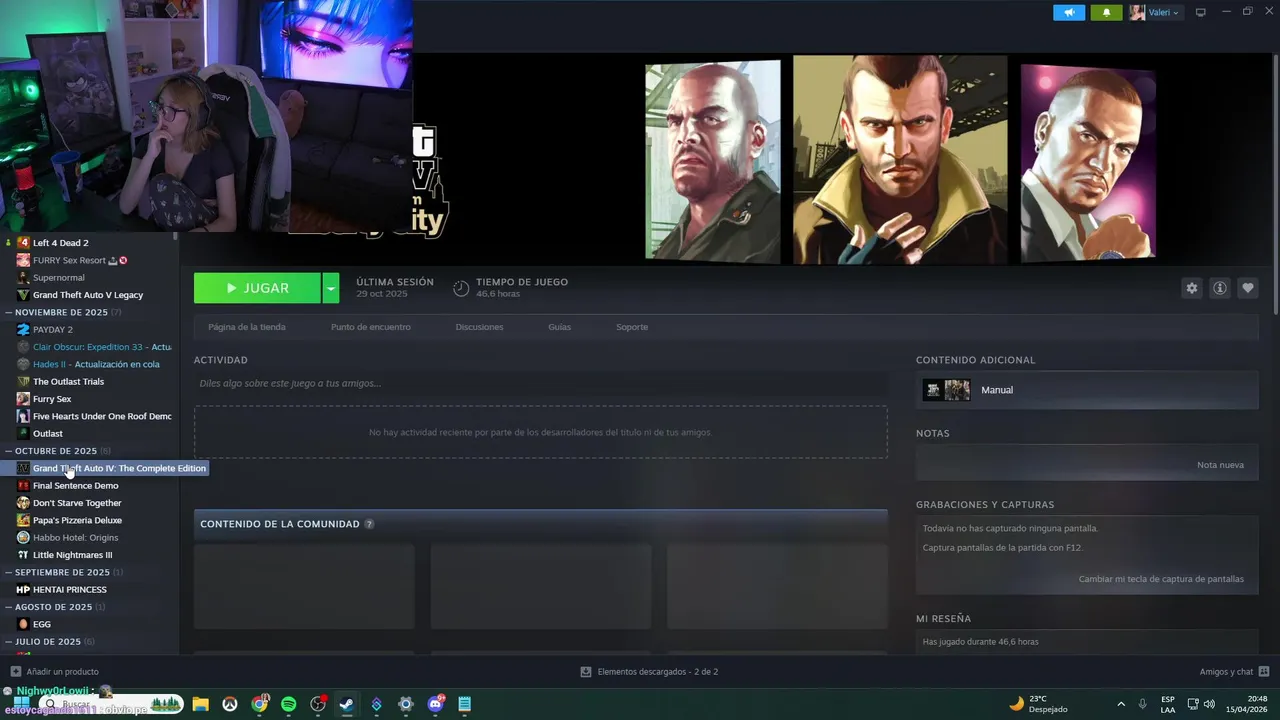Select Final Sentence Demo entry
Screen dimensions: 1280x720
(75, 486)
